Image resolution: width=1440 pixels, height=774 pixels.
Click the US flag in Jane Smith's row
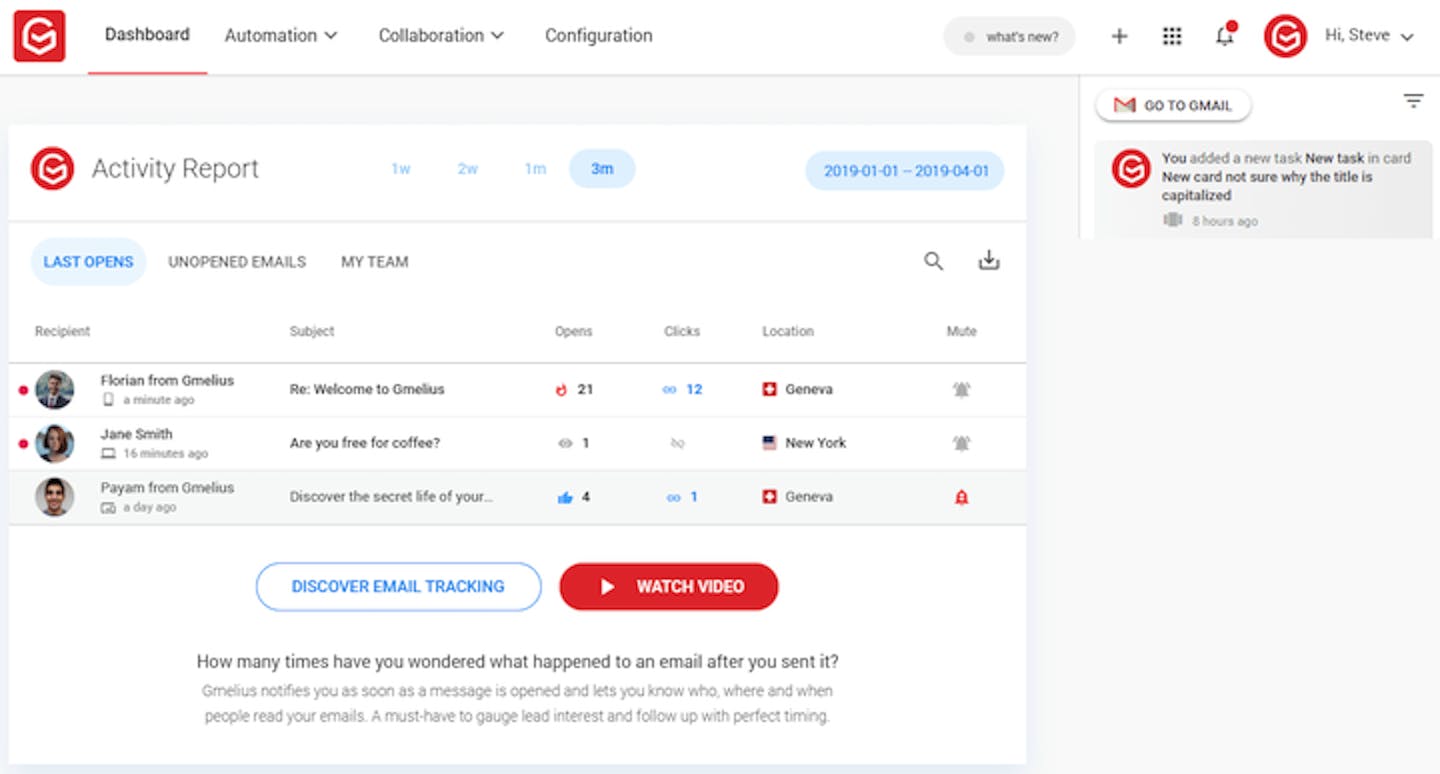point(769,443)
